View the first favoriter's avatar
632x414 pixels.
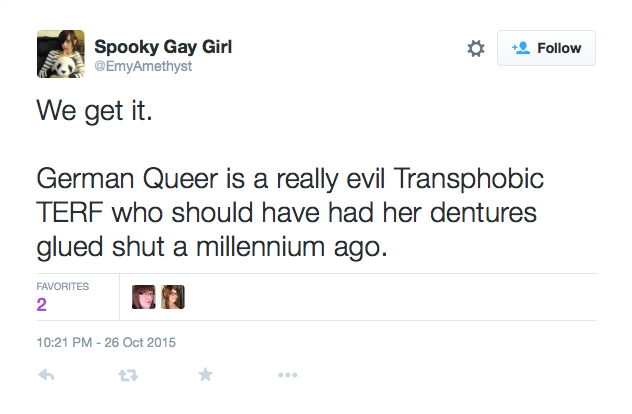pyautogui.click(x=143, y=297)
